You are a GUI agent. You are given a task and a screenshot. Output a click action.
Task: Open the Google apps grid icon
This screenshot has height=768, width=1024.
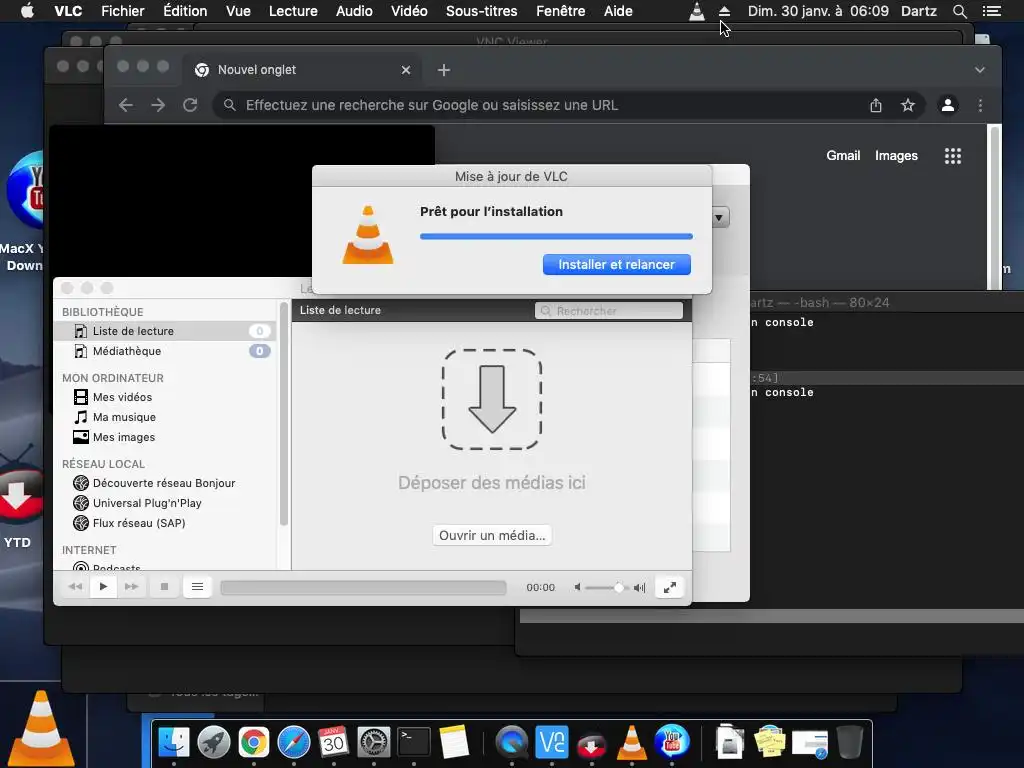click(953, 156)
